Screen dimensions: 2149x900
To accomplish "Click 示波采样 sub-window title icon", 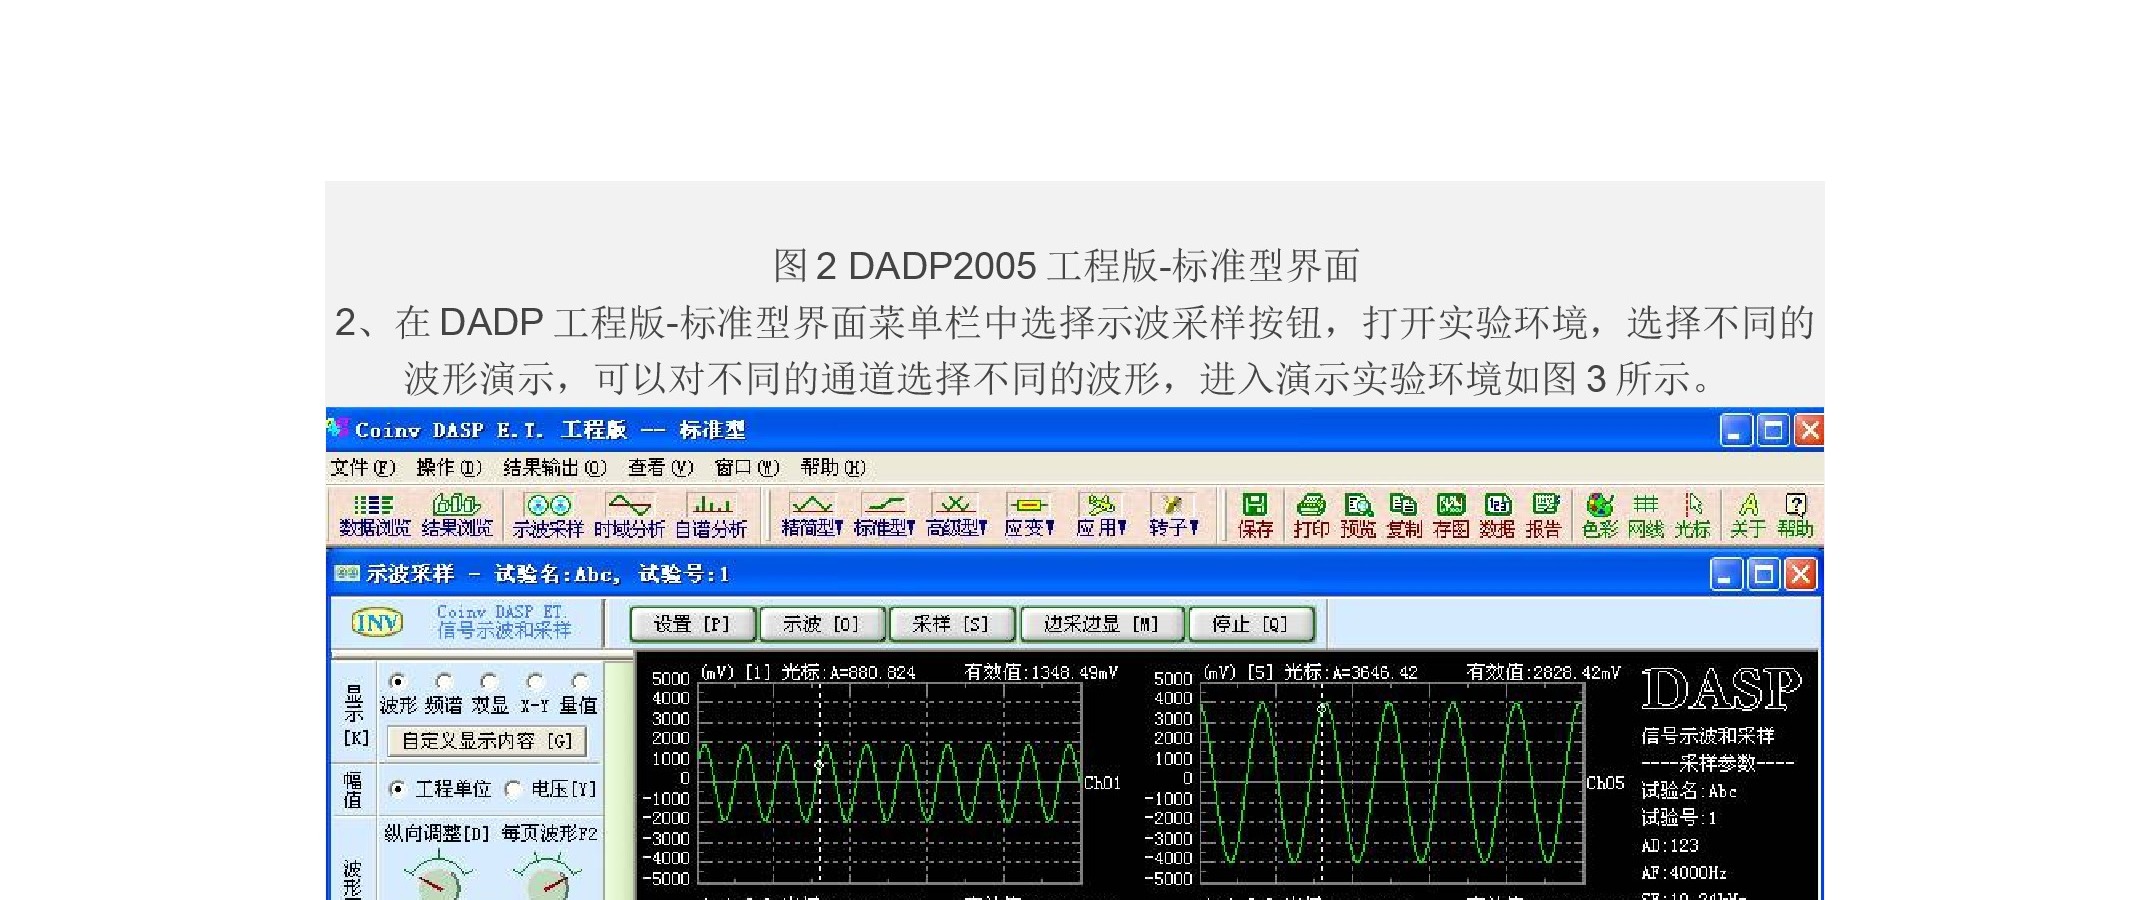I will click(x=347, y=573).
